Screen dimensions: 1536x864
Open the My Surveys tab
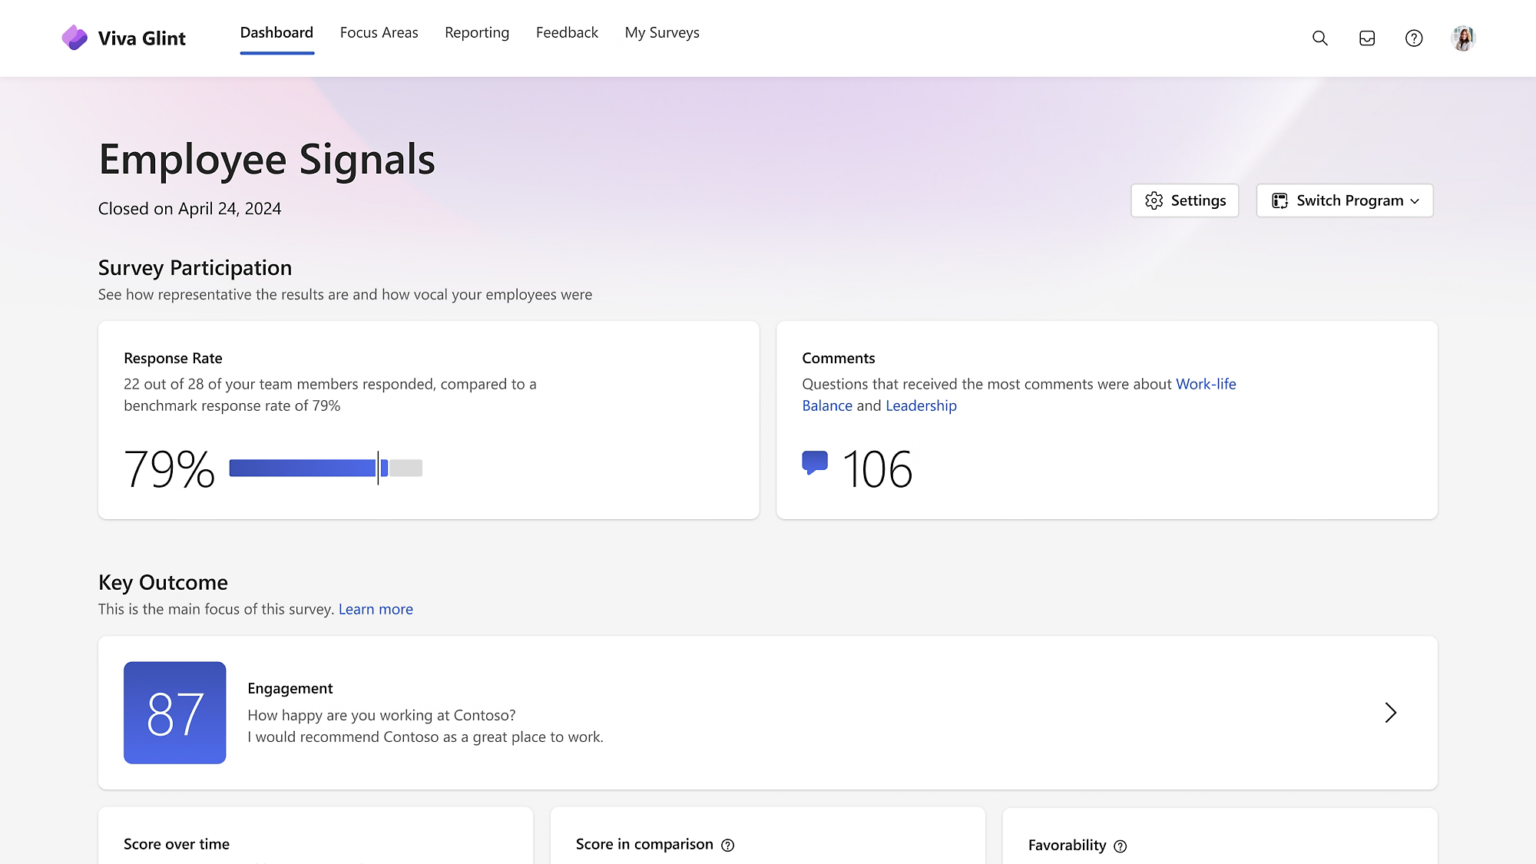click(x=662, y=32)
